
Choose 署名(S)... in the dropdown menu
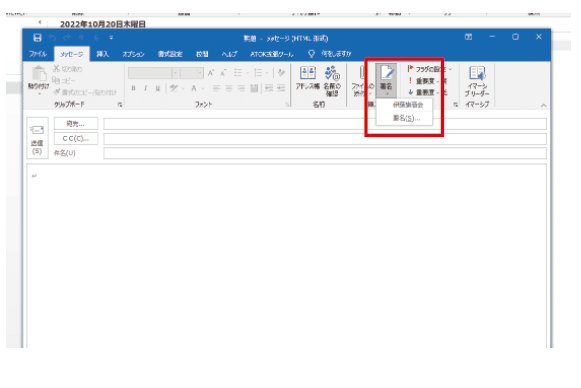405,118
